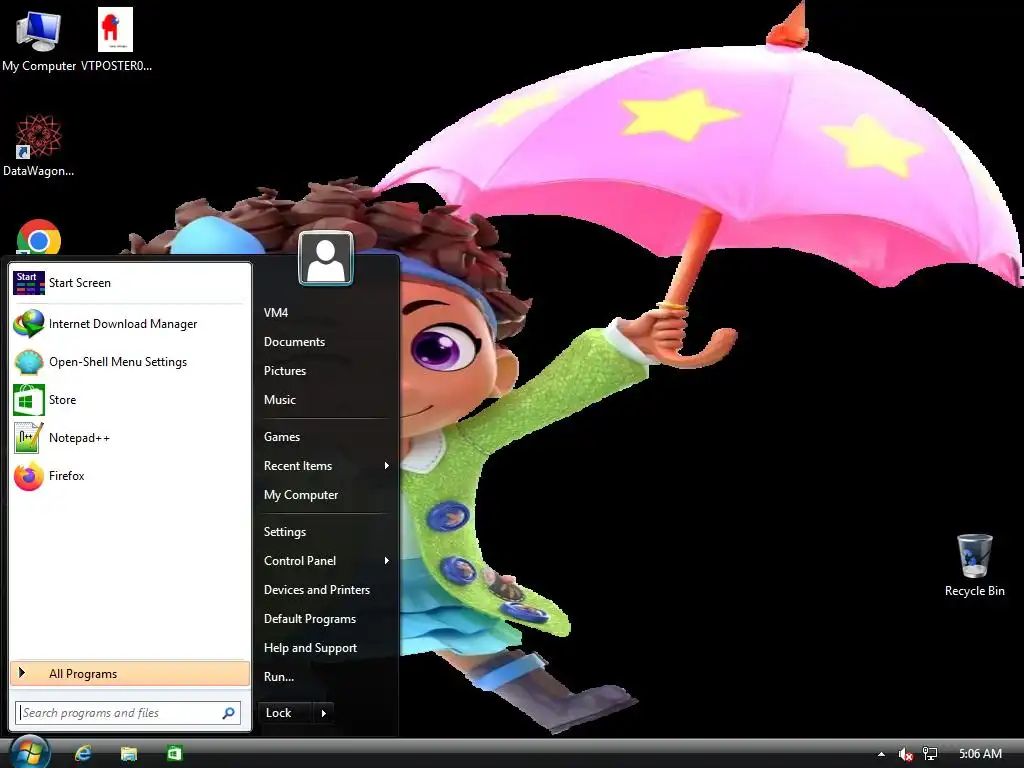Click the Start Screen label
Image resolution: width=1024 pixels, height=768 pixels.
click(80, 283)
